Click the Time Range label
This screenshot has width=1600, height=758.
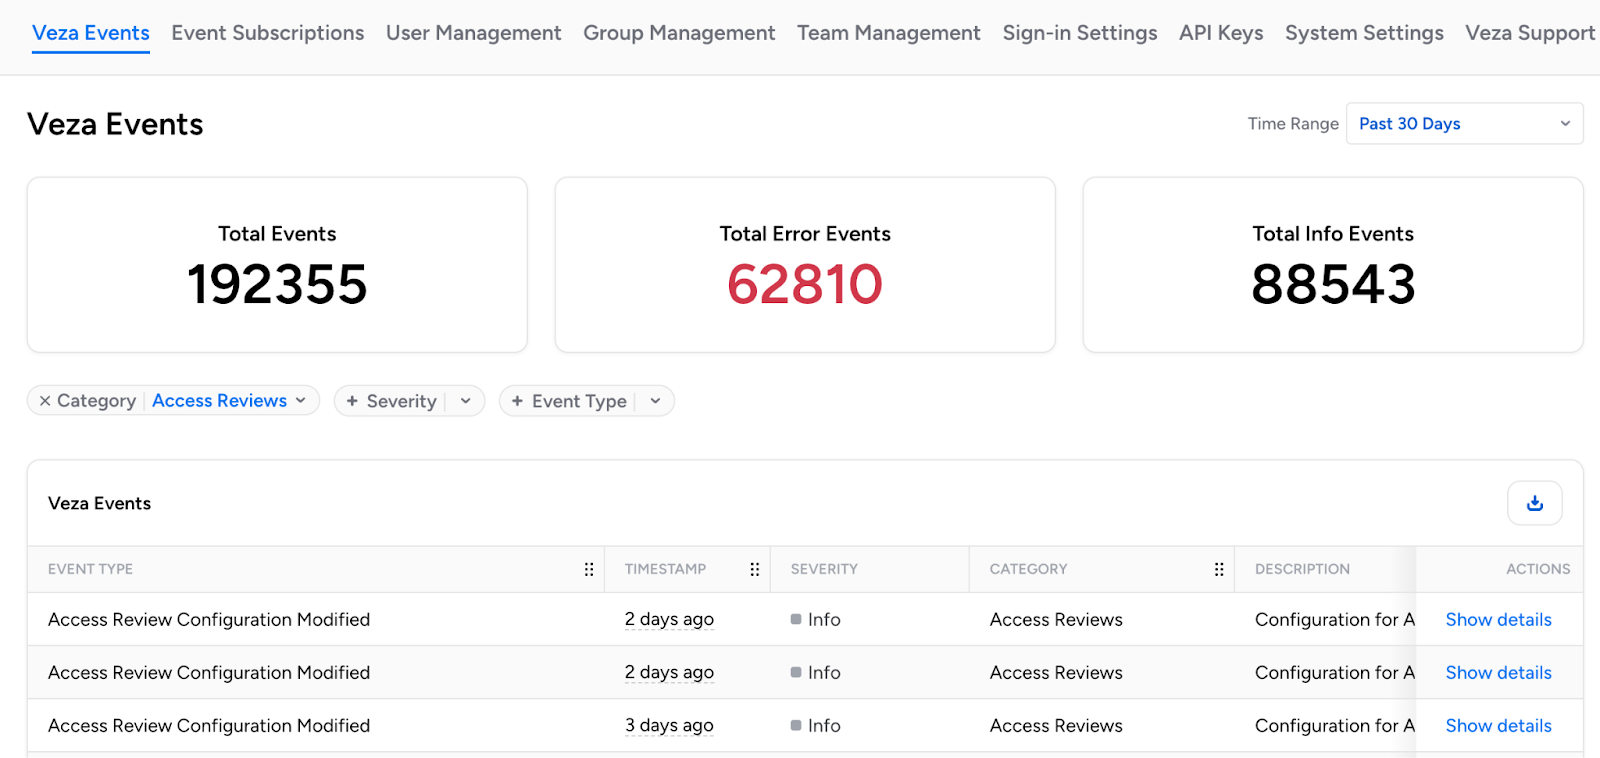coord(1293,124)
